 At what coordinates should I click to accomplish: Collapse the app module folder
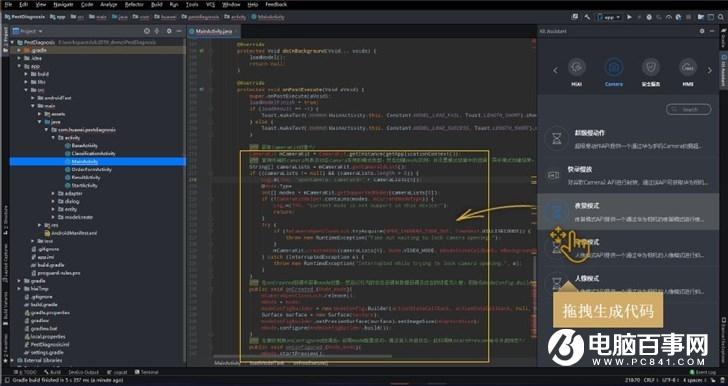pyautogui.click(x=19, y=66)
